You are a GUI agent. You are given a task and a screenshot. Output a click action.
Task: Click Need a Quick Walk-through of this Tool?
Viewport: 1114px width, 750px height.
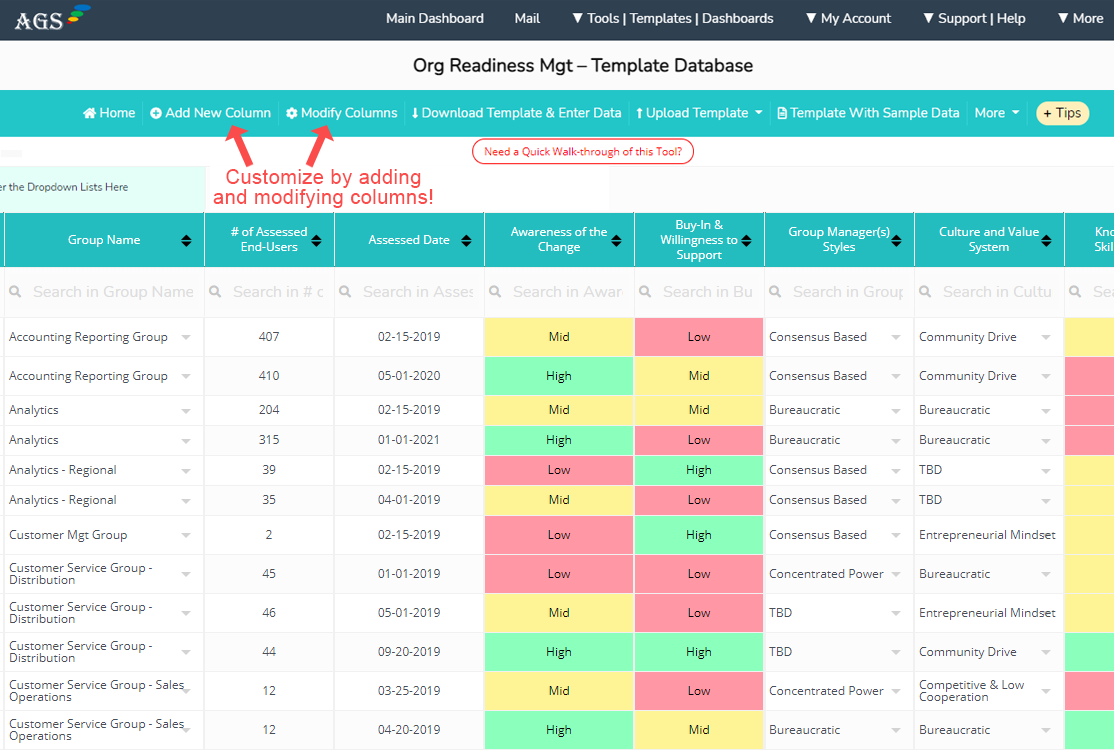[583, 151]
